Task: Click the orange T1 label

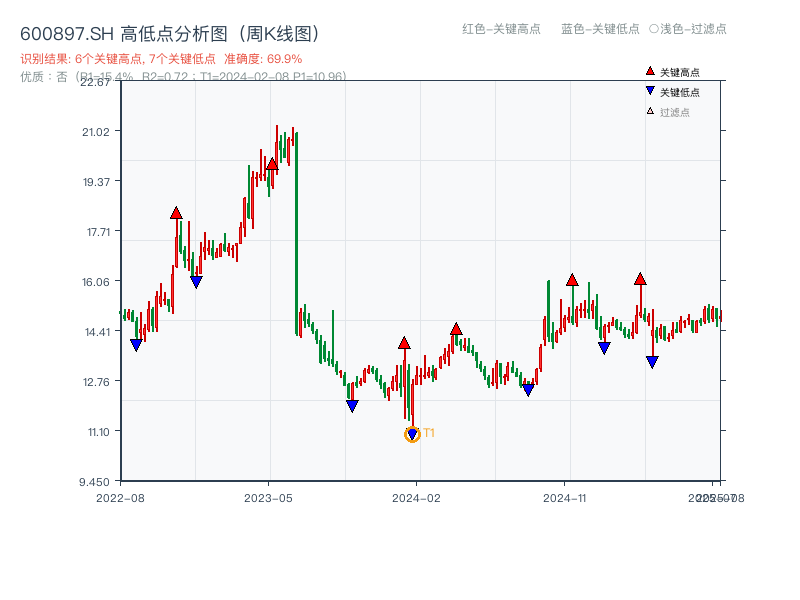Action: [x=429, y=433]
